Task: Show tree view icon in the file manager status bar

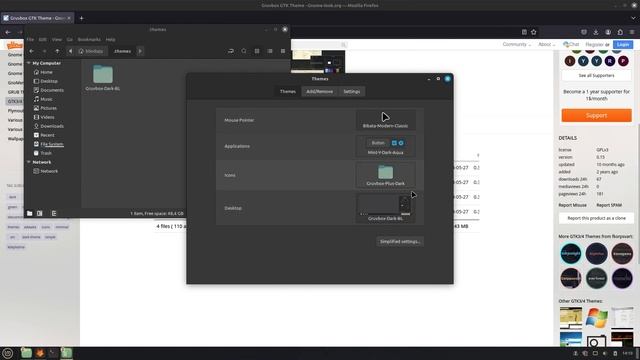Action: 40,213
